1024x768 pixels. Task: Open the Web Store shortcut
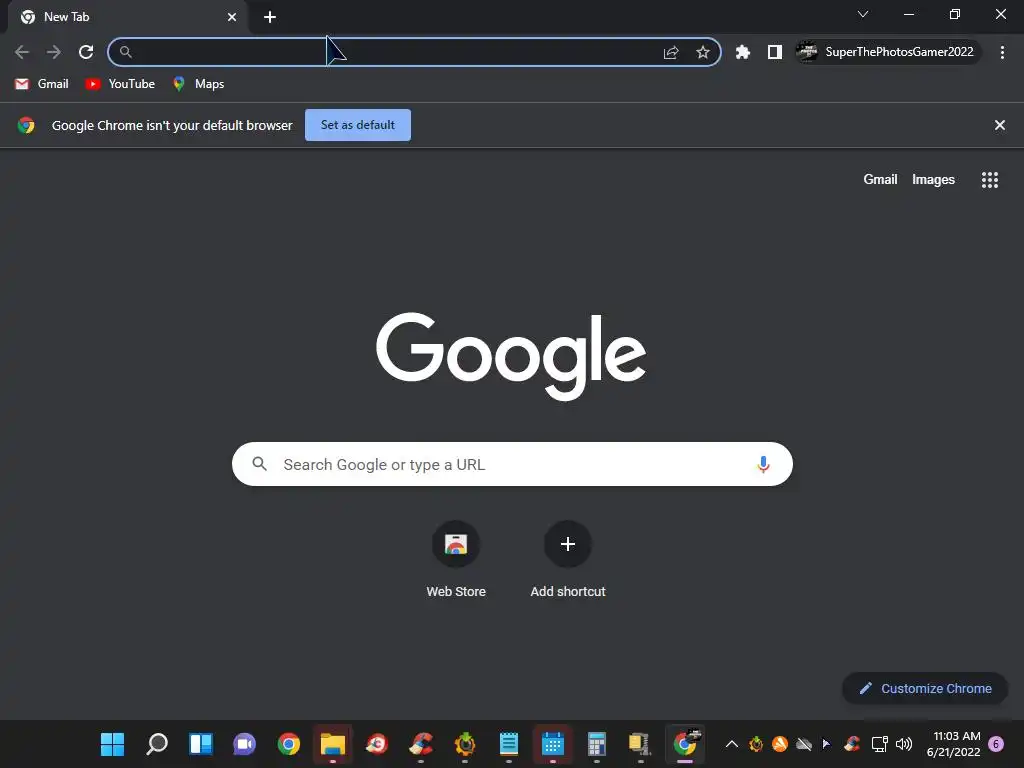coord(456,560)
